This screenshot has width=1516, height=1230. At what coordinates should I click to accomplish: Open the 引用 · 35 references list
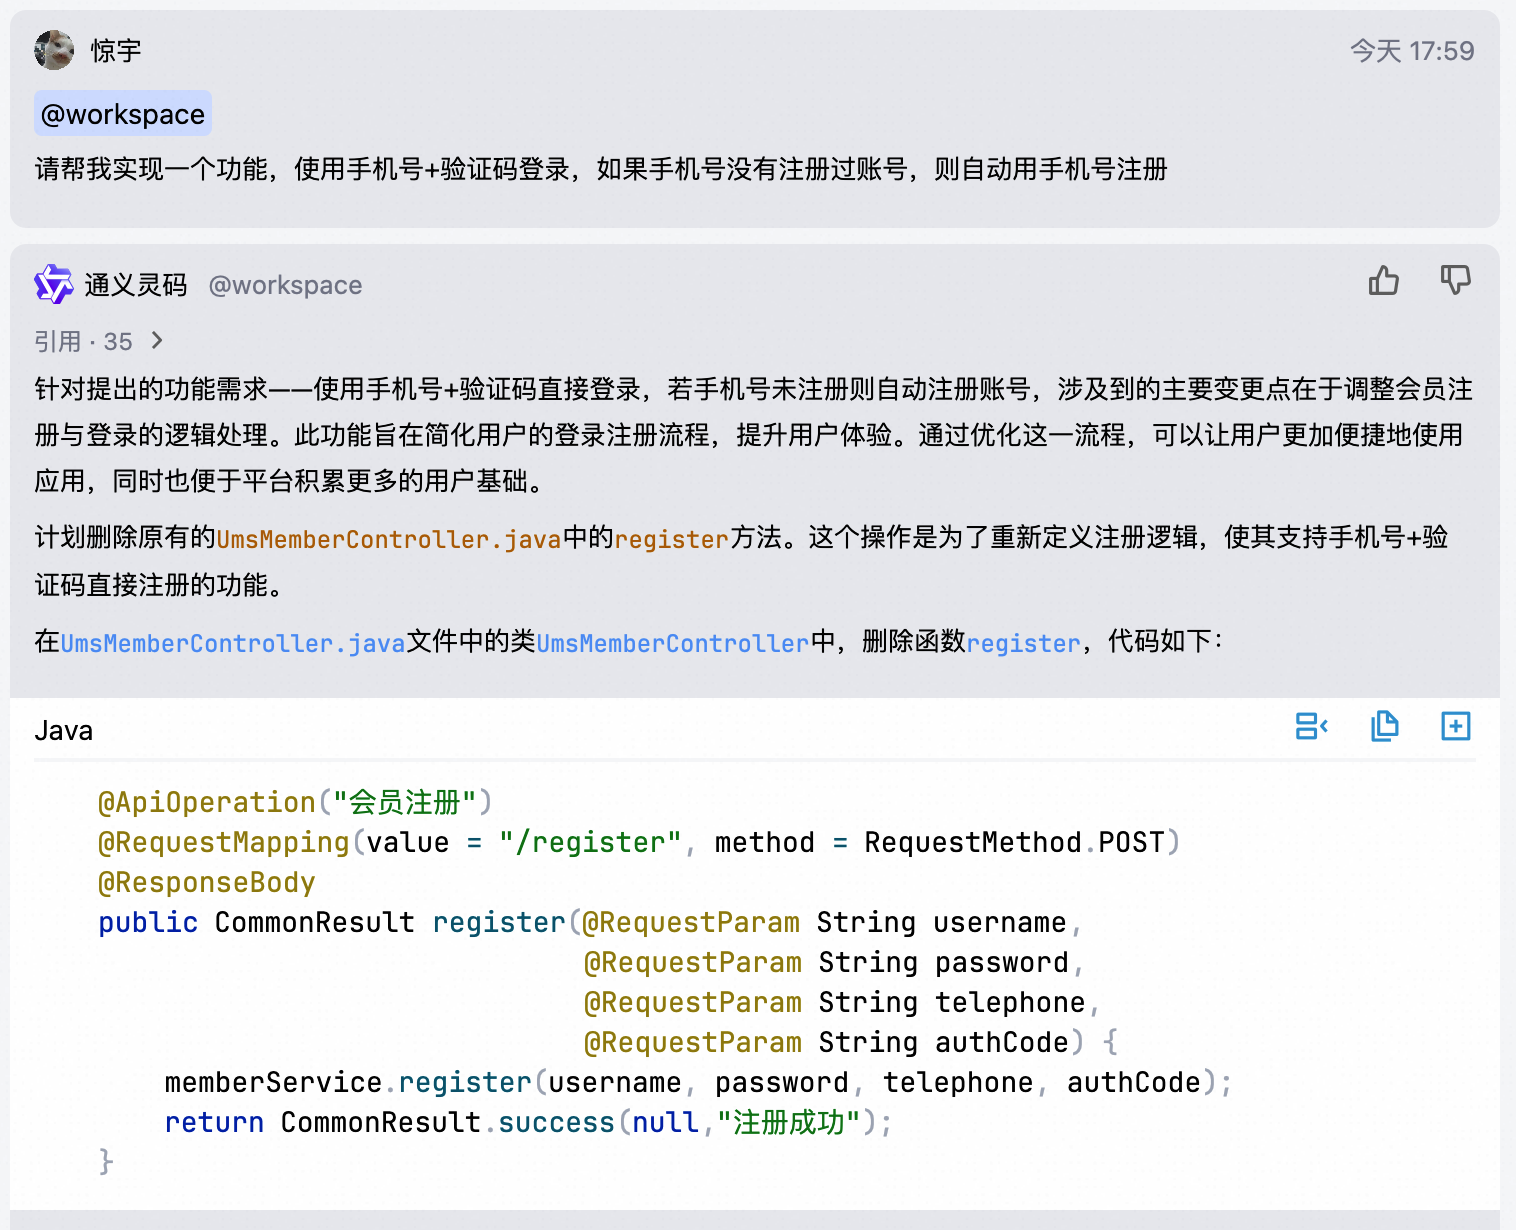pyautogui.click(x=84, y=342)
